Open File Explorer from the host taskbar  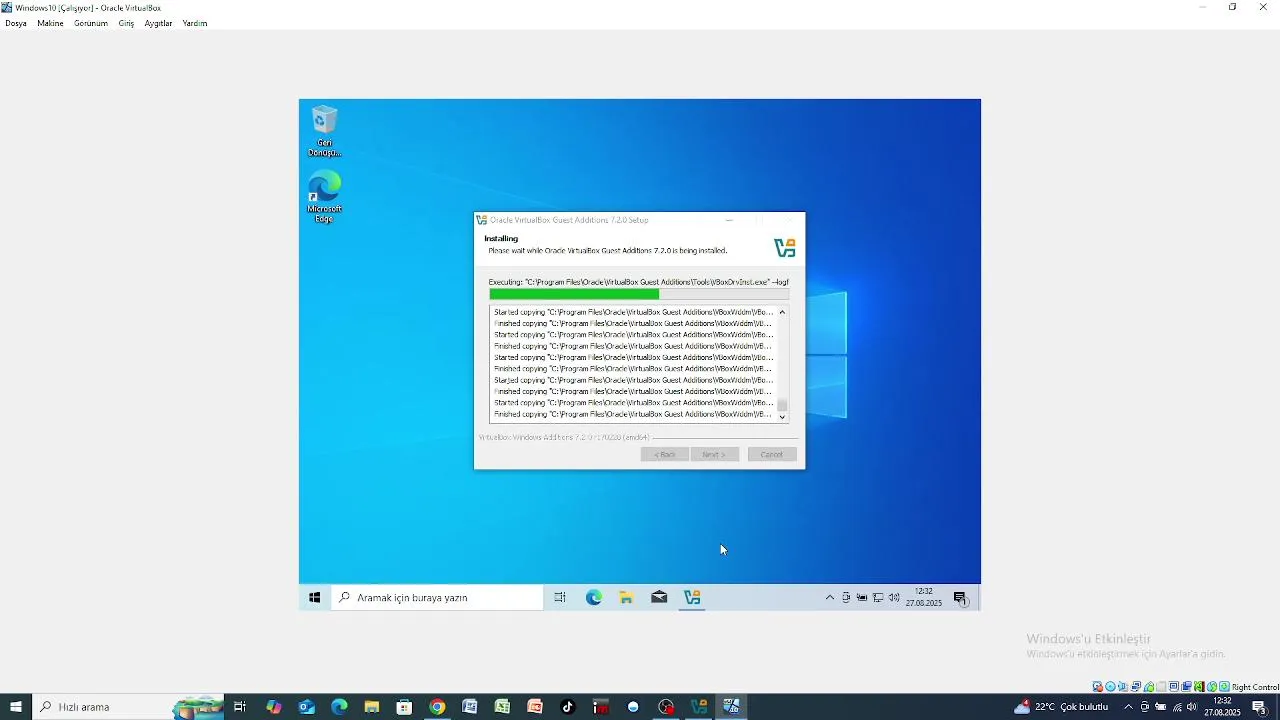point(371,707)
